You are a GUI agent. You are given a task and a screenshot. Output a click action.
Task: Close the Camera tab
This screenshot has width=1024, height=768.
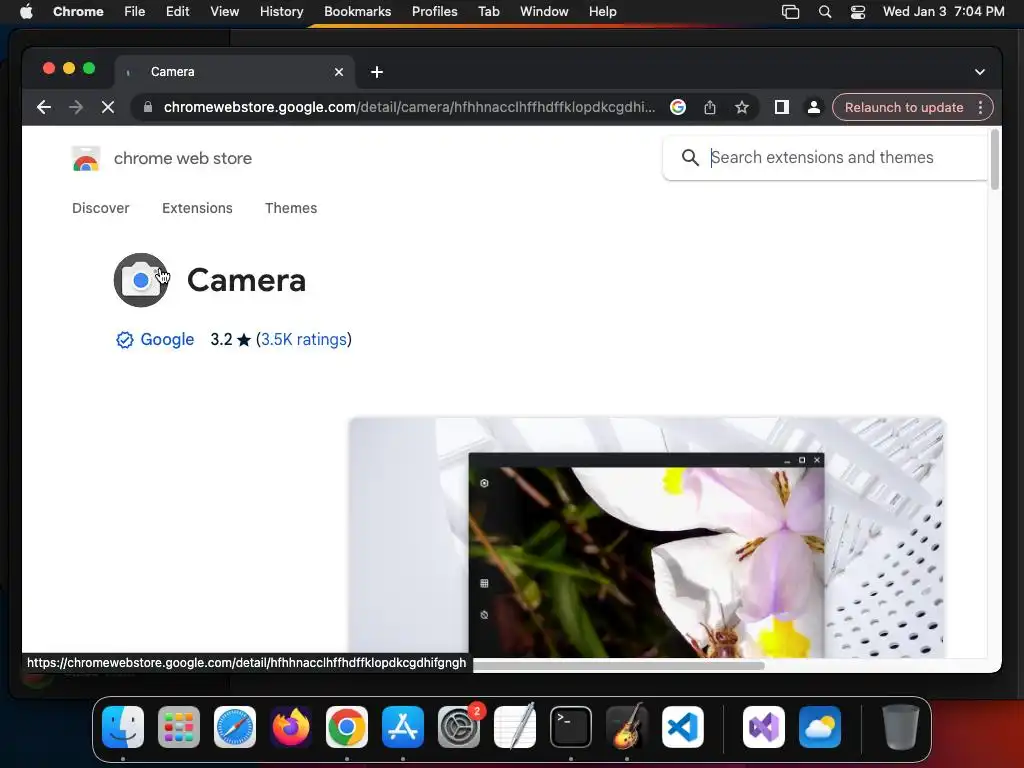click(x=339, y=72)
